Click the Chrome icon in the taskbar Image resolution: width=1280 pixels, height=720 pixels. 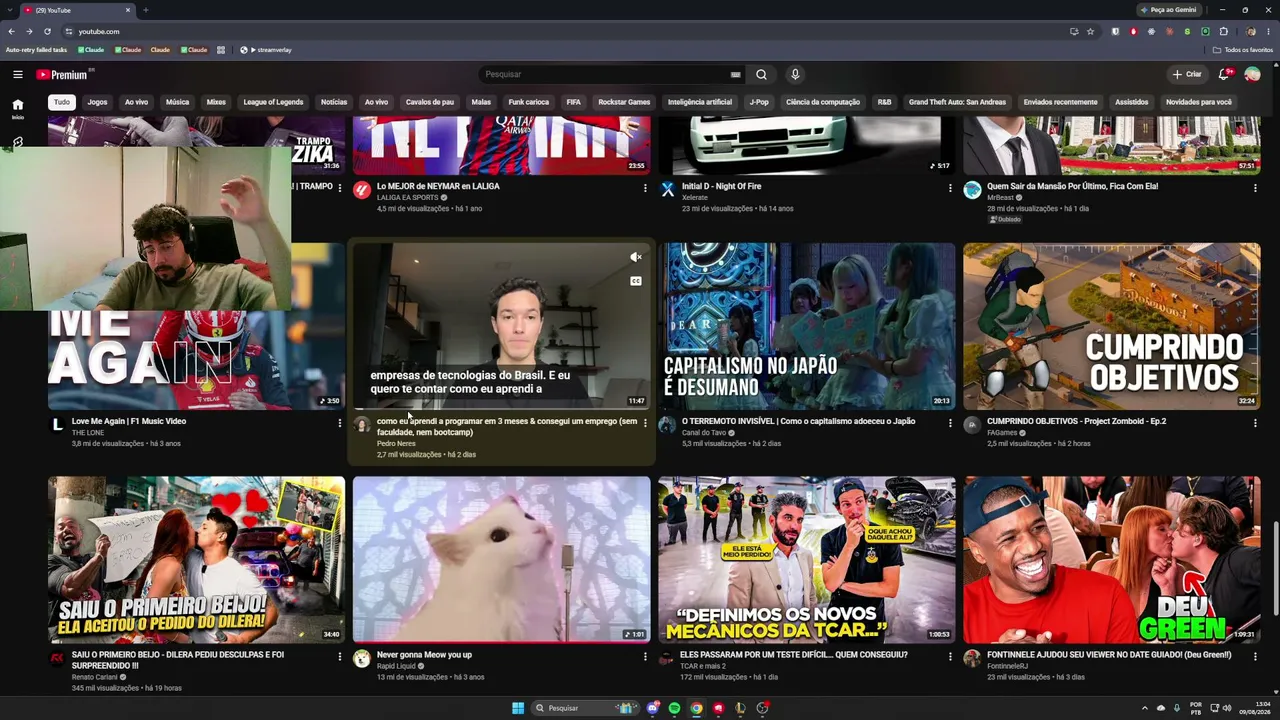(697, 708)
